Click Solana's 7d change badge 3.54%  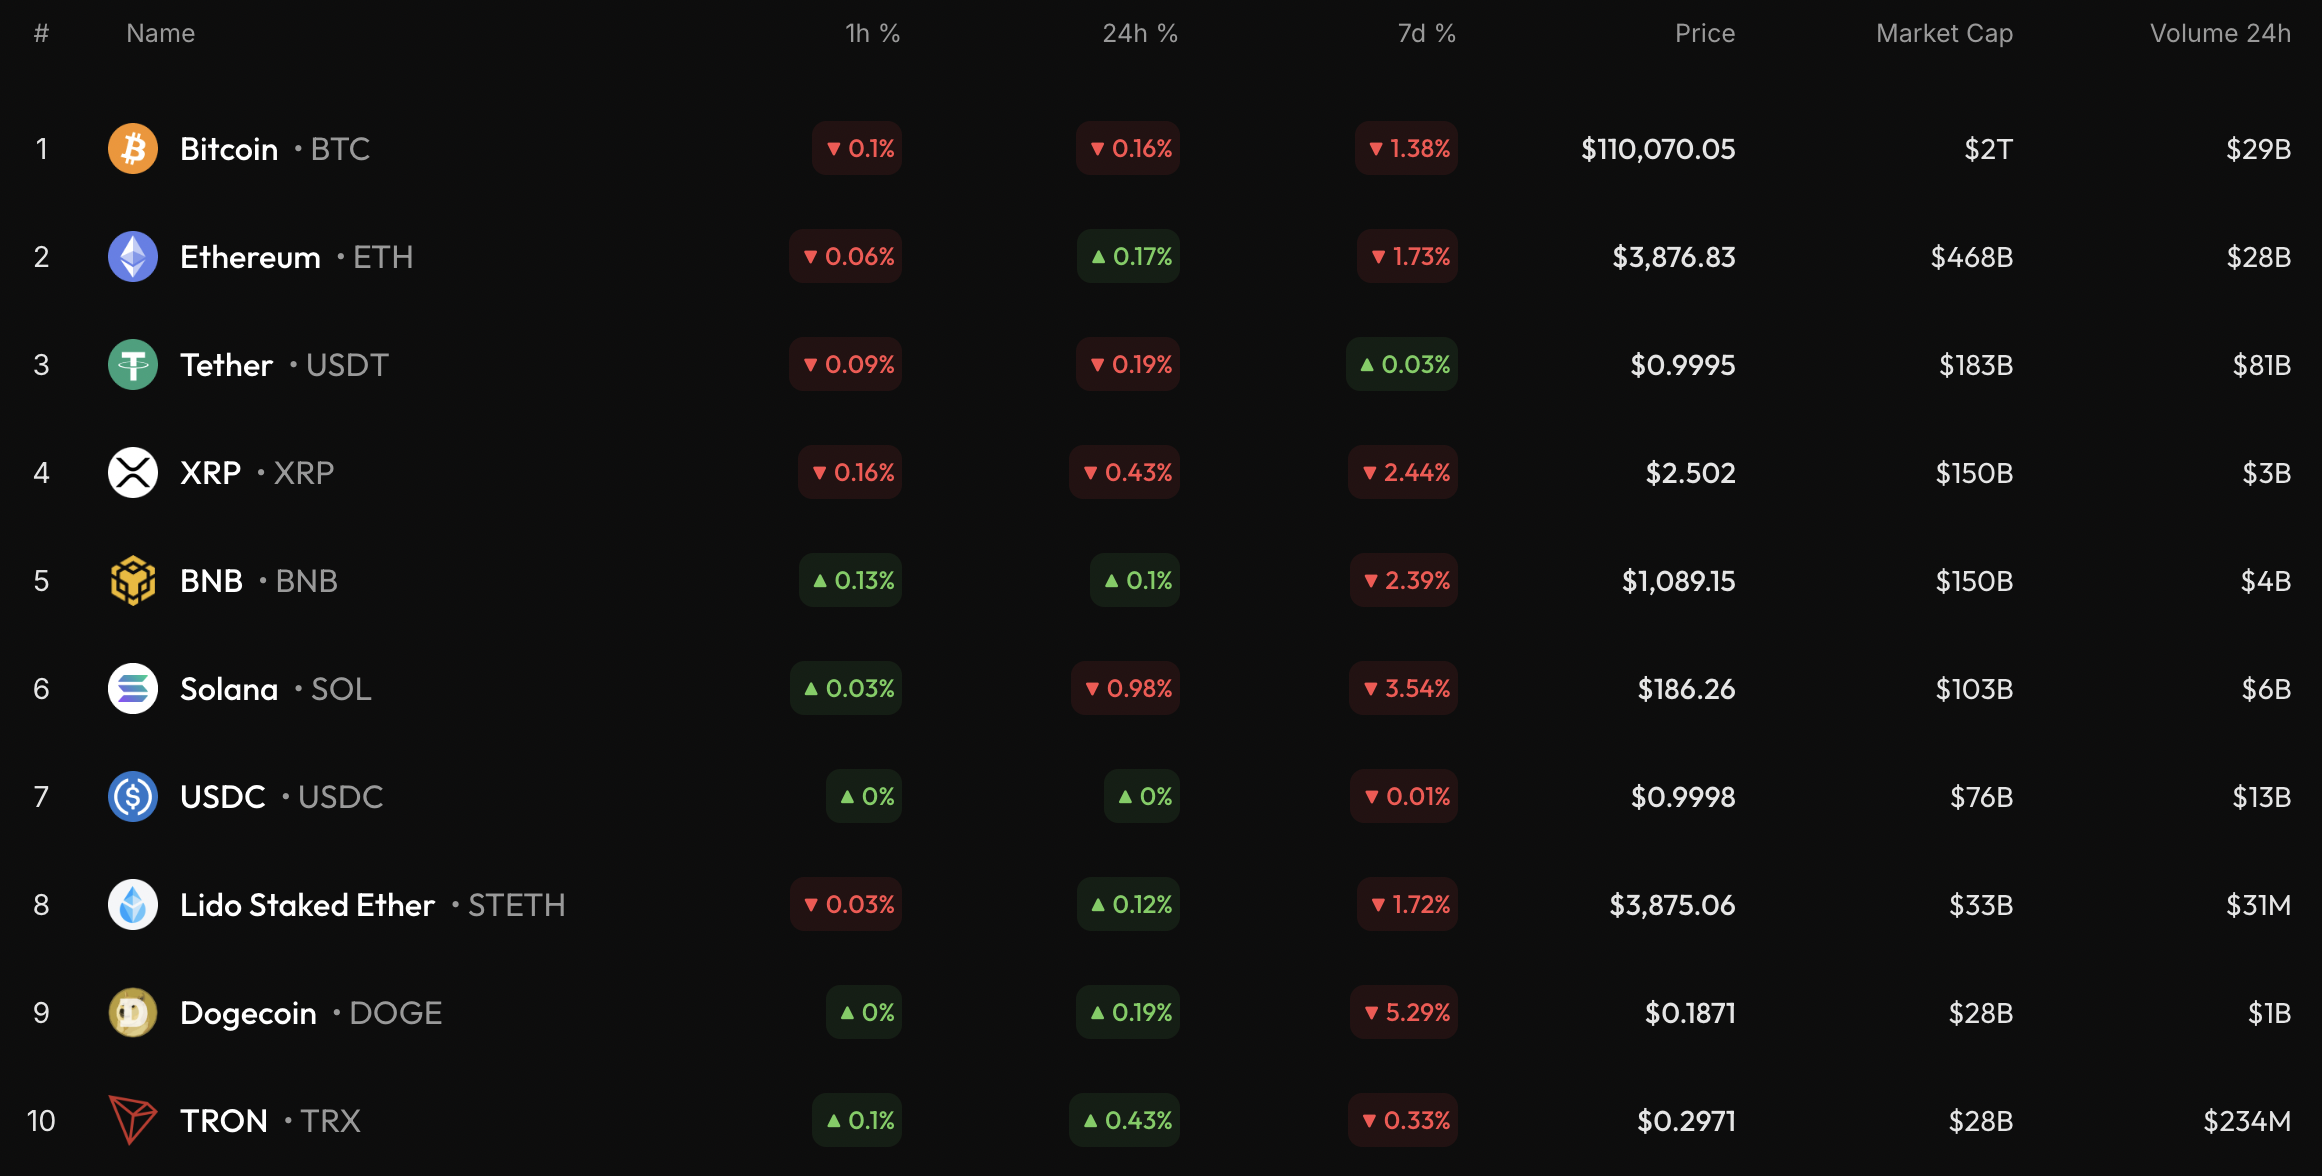[x=1404, y=689]
